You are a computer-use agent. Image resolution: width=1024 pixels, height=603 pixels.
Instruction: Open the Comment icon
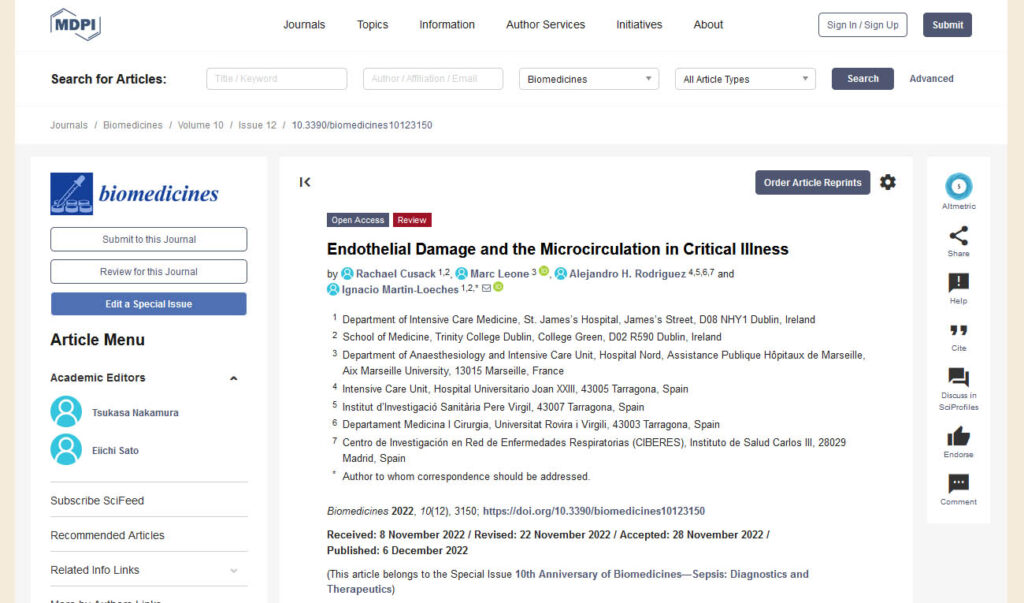tap(958, 484)
